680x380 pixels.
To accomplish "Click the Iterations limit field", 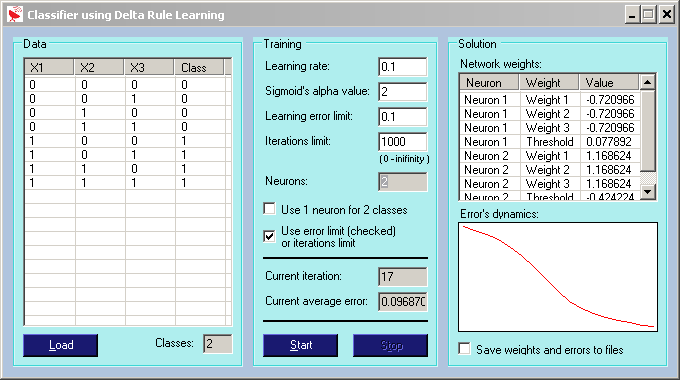I will (x=402, y=142).
